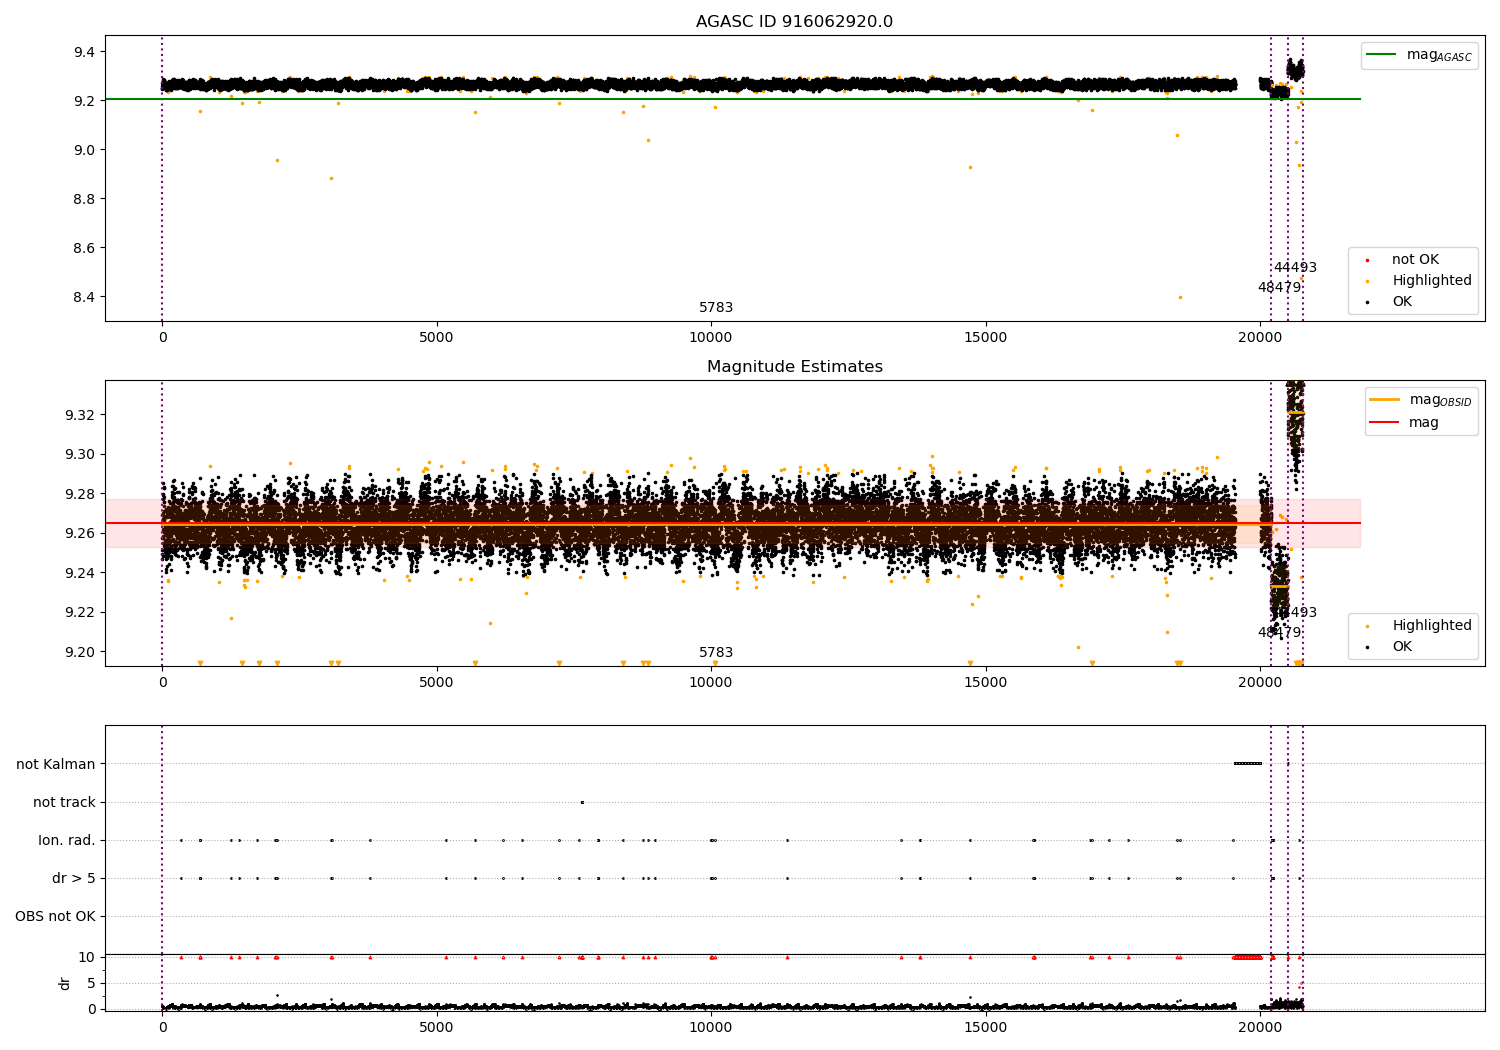Click y-axis tick '9.30' in middle plot
1500x1050 pixels.
click(x=81, y=454)
